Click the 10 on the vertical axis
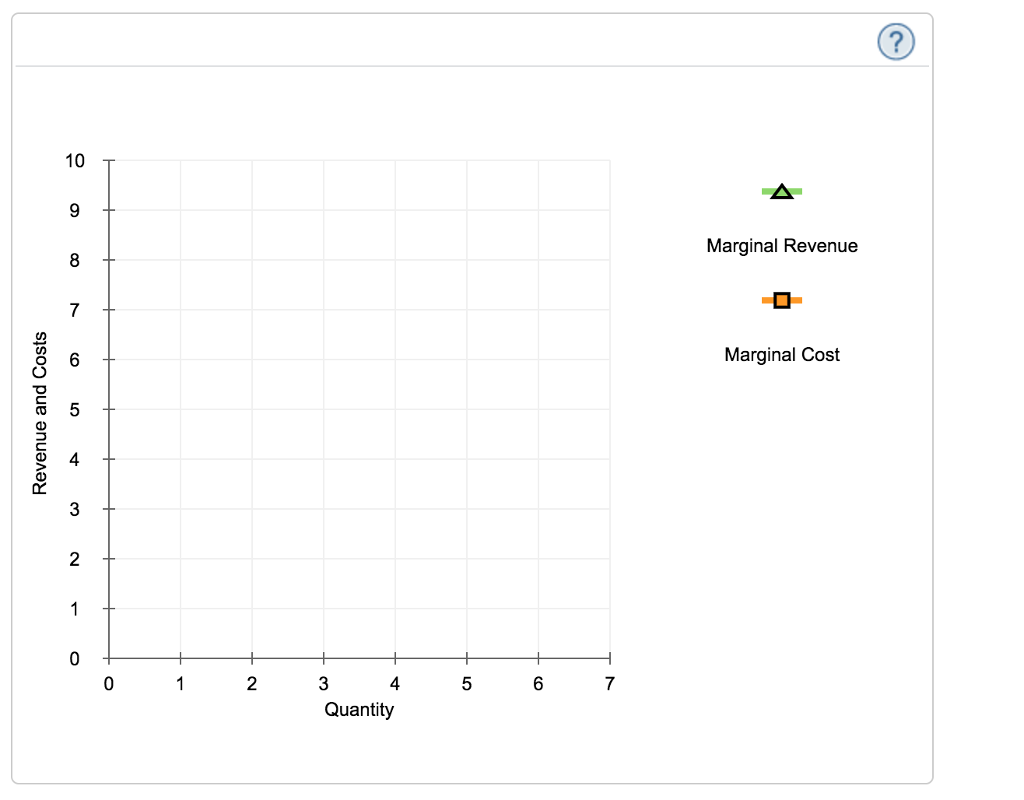This screenshot has height=800, width=1024. point(76,161)
